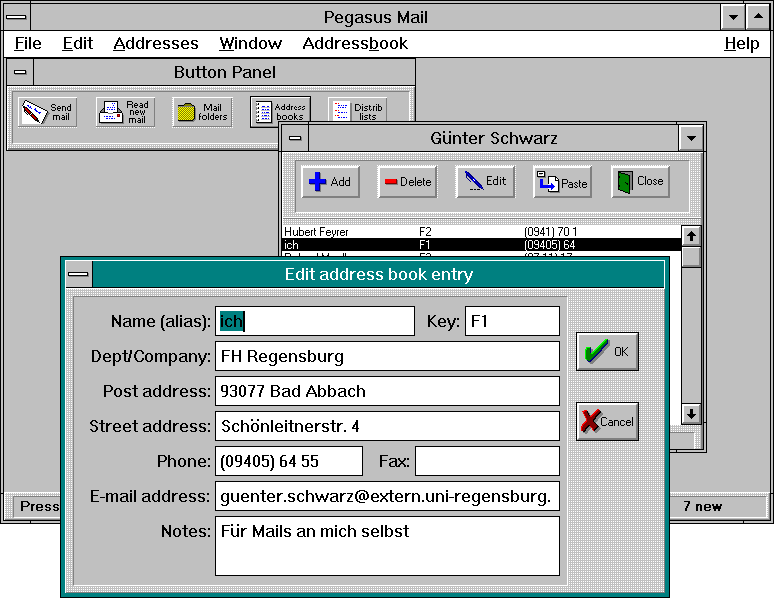Screen dimensions: 774x598
Task: Click the Key field containing F1
Action: 512,321
